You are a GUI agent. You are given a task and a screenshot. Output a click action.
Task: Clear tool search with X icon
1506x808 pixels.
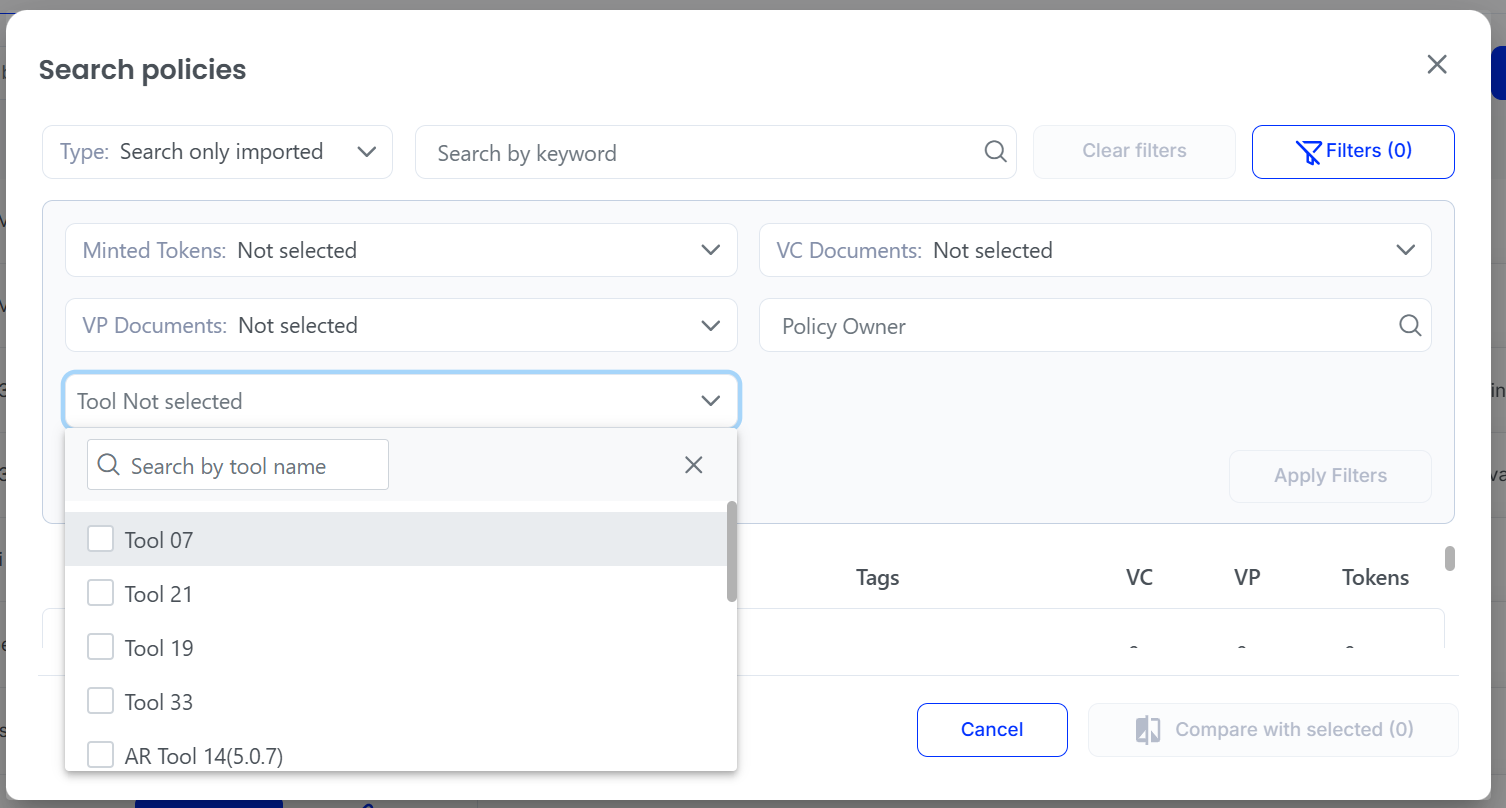coord(693,465)
